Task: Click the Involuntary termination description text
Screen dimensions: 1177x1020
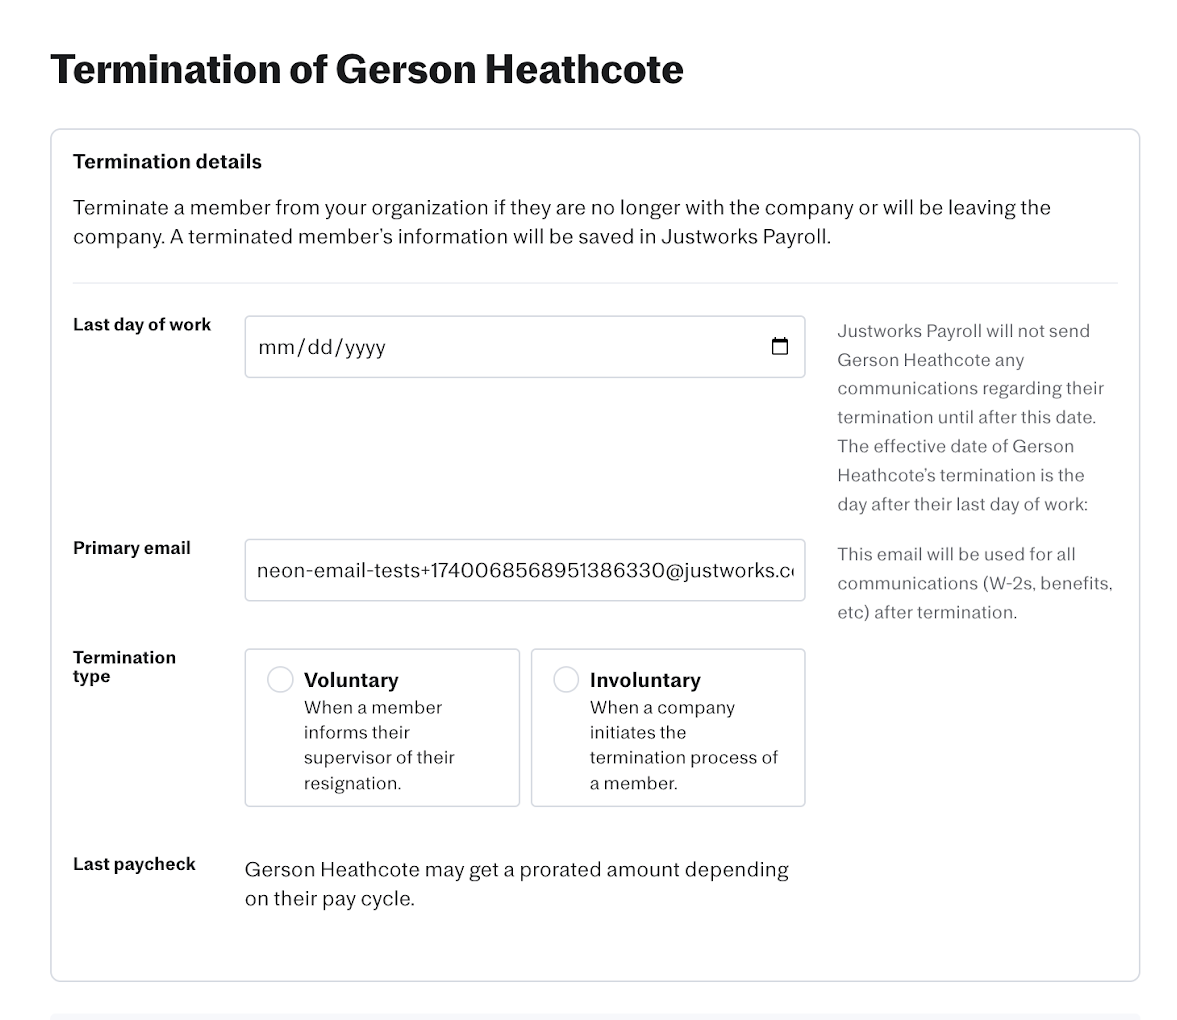Action: [683, 745]
